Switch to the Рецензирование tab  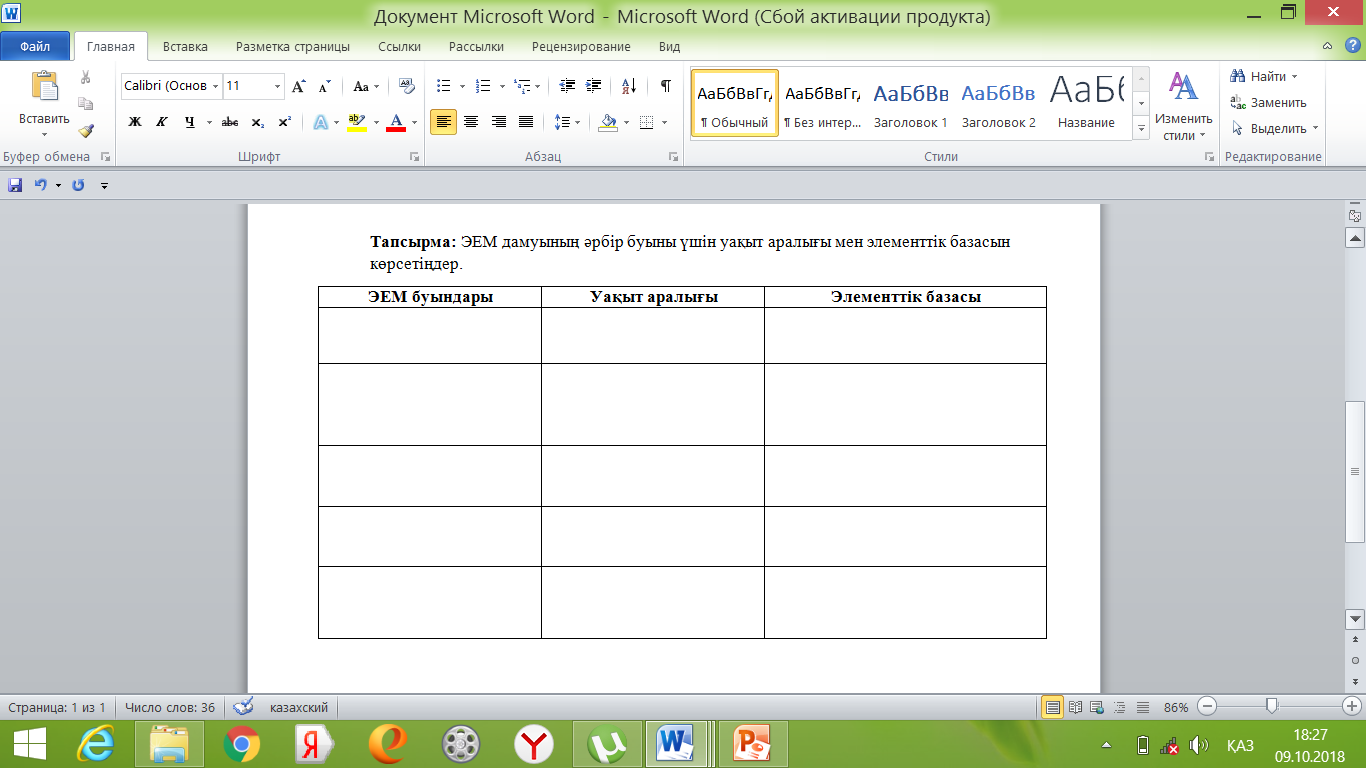coord(581,46)
